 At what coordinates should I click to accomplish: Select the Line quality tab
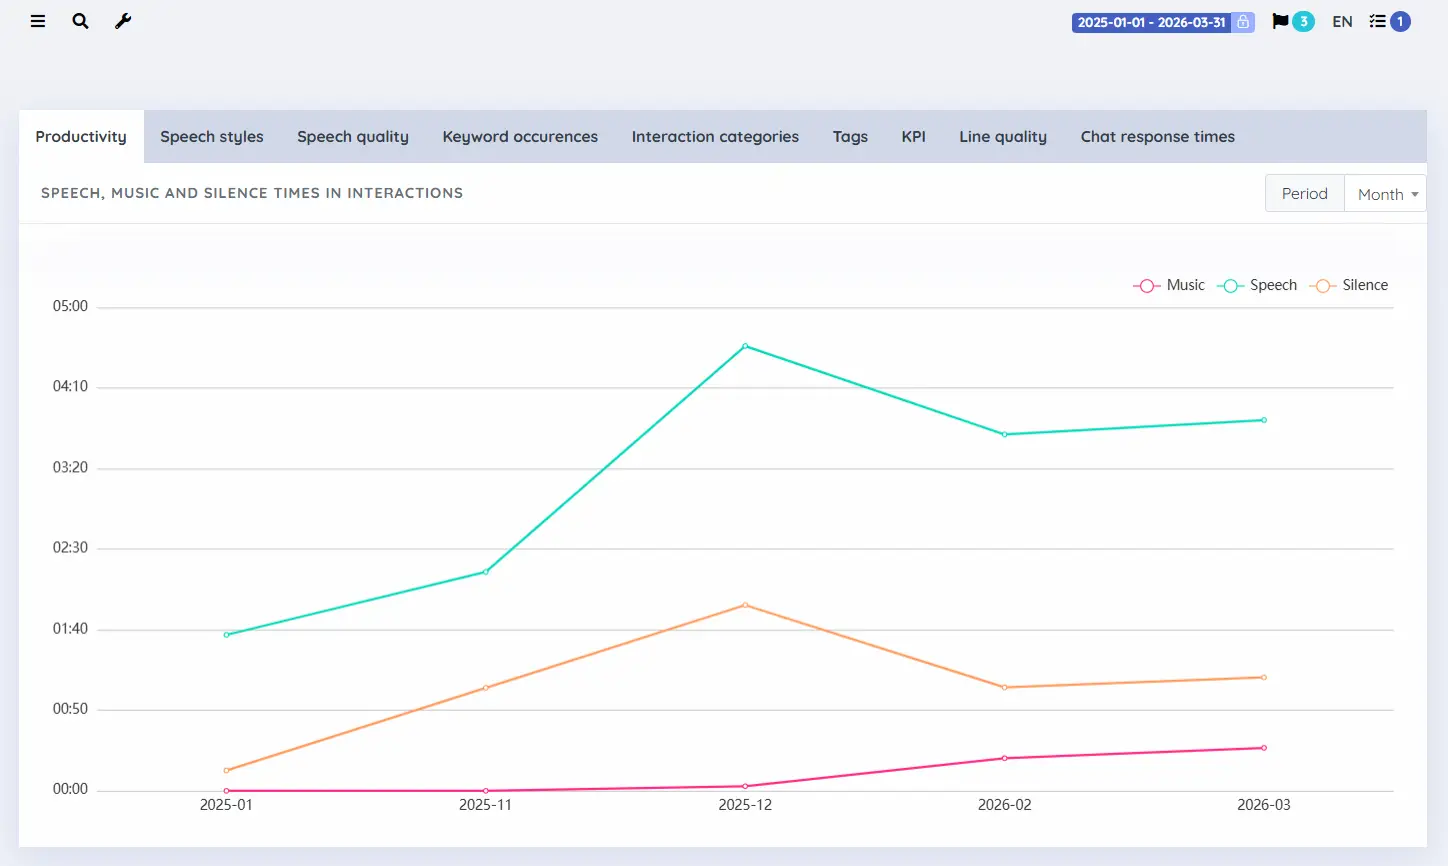tap(1003, 137)
